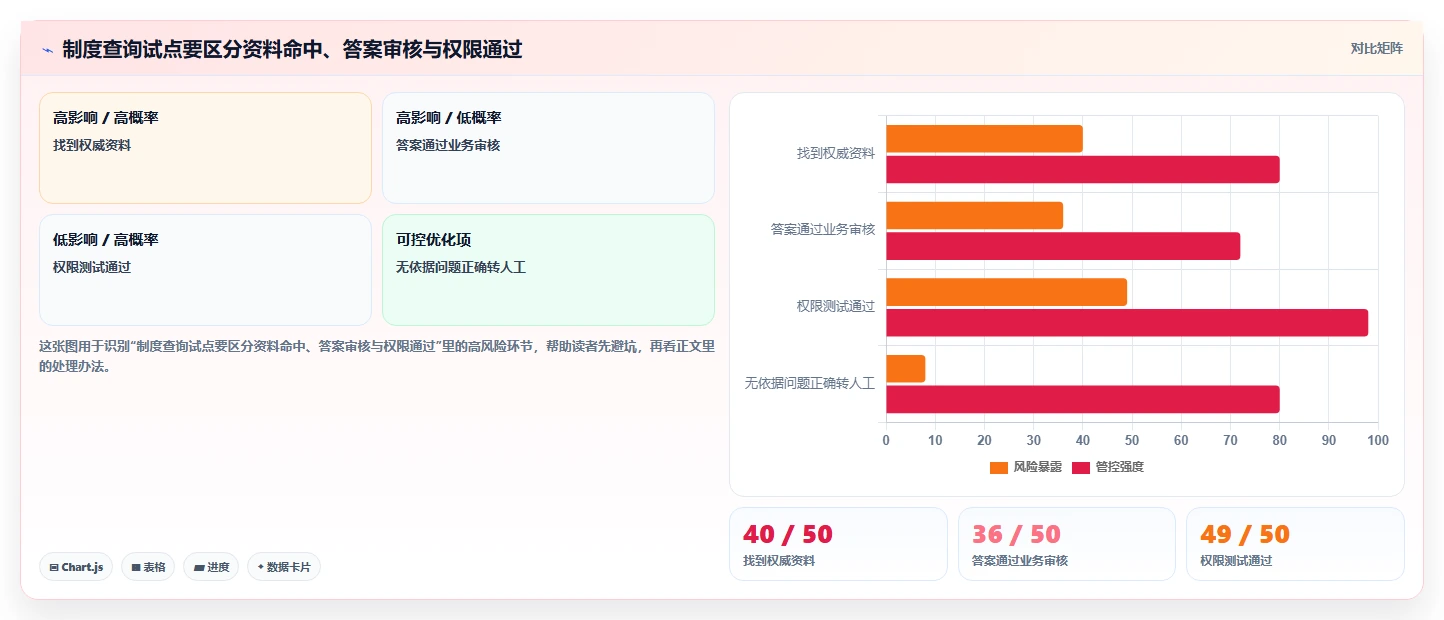Screen dimensions: 1444x620
Task: Open the 高影响 / 低概率 quadrant card
Action: pyautogui.click(x=548, y=148)
